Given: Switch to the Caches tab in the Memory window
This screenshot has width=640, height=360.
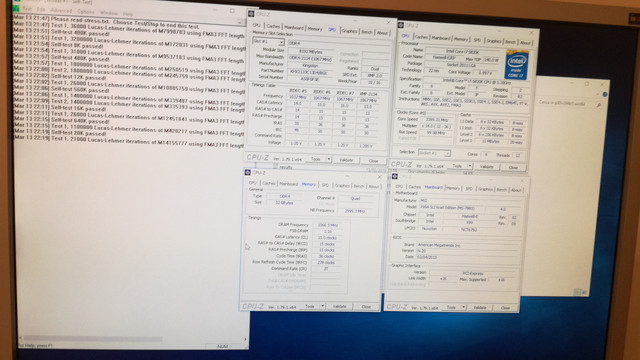Looking at the screenshot, I should point(269,183).
